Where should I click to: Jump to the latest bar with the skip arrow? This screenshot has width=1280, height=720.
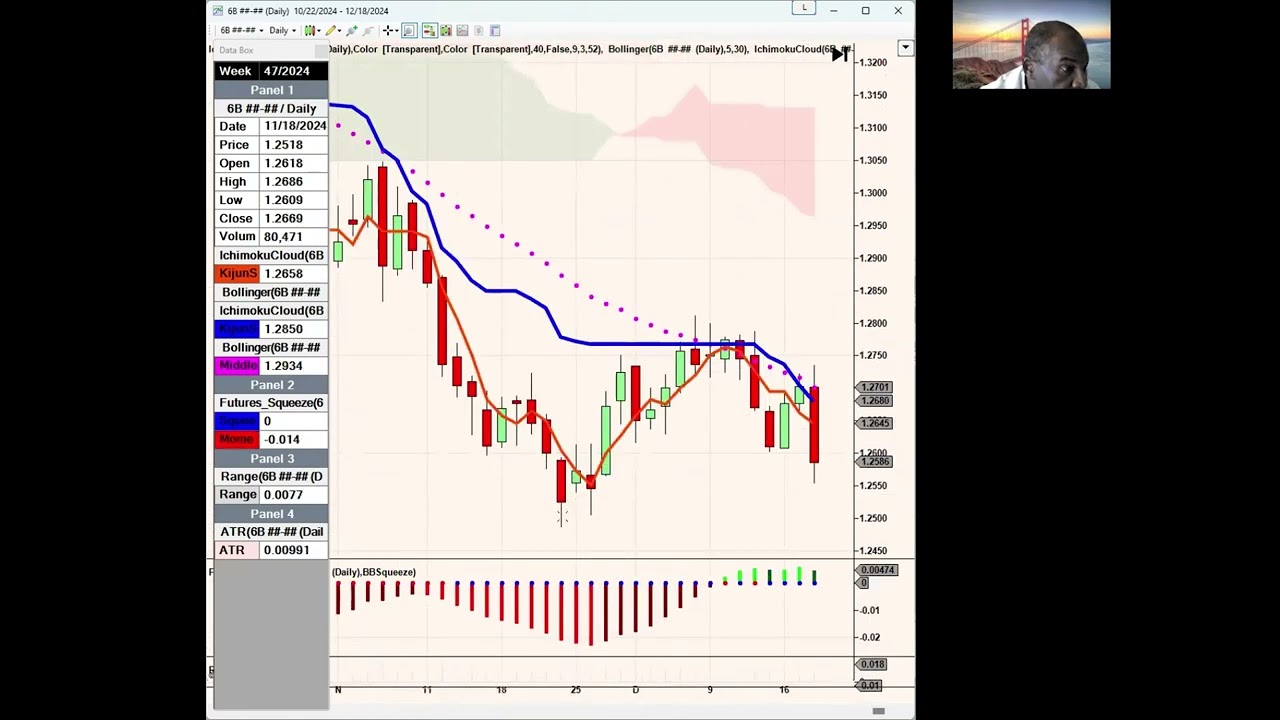tap(839, 55)
